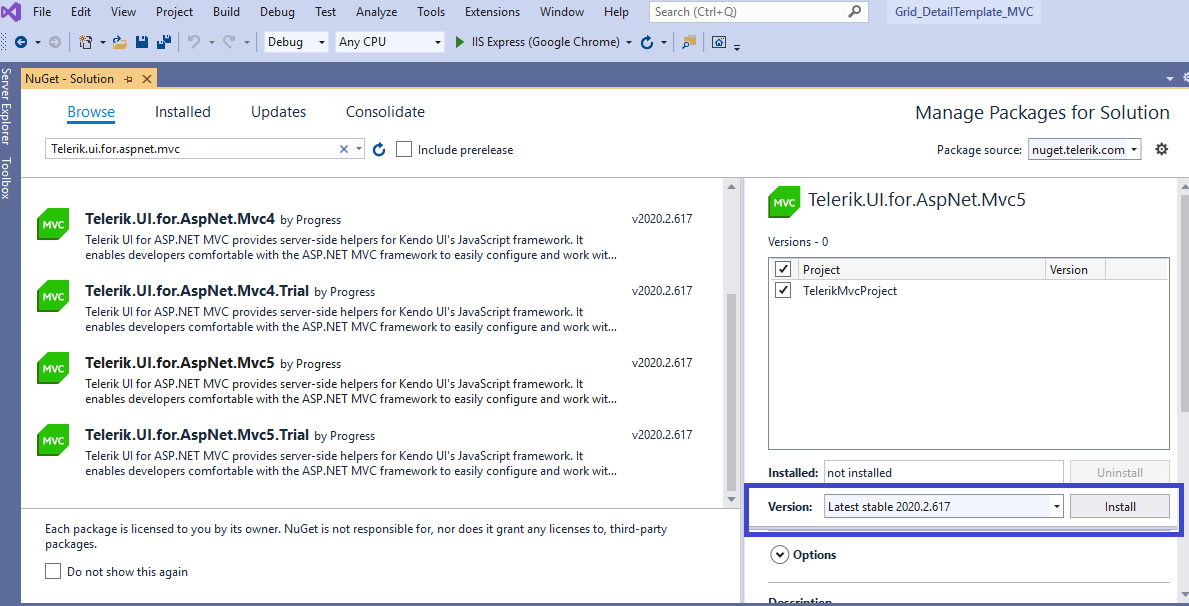Click the New Project toolbar icon
Image resolution: width=1189 pixels, height=606 pixels.
86,42
